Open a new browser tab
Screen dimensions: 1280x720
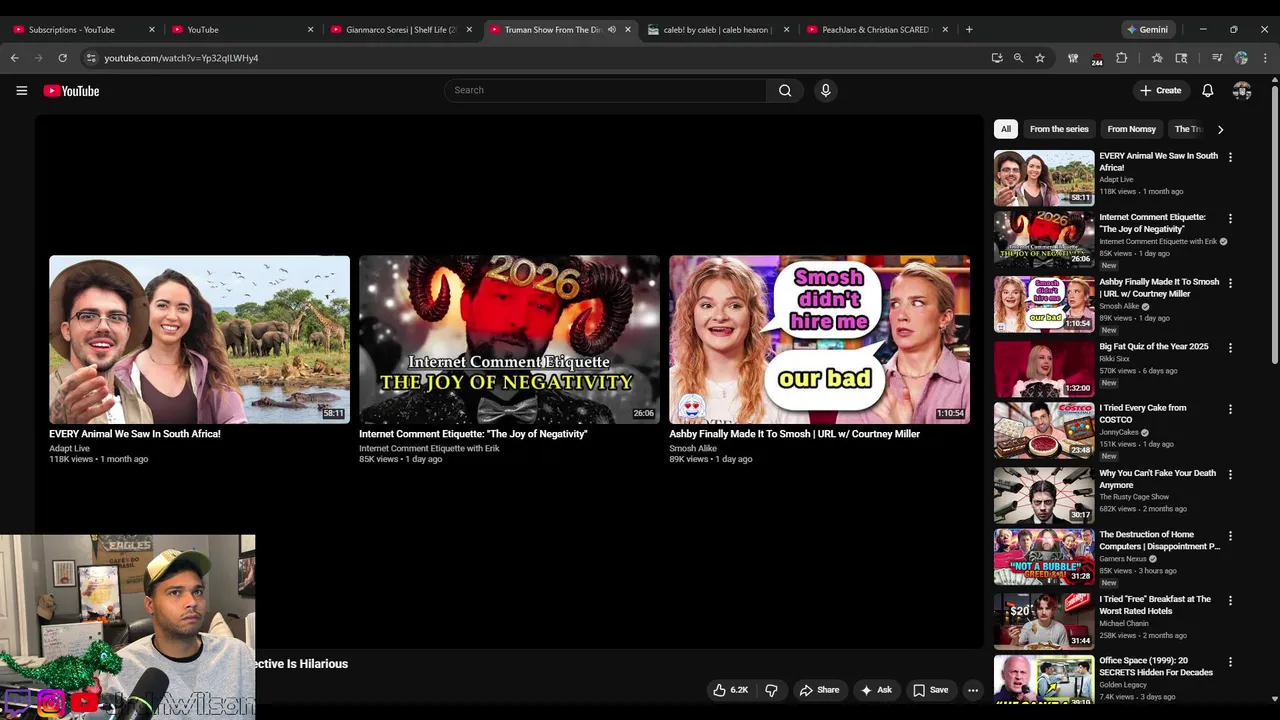[x=968, y=29]
